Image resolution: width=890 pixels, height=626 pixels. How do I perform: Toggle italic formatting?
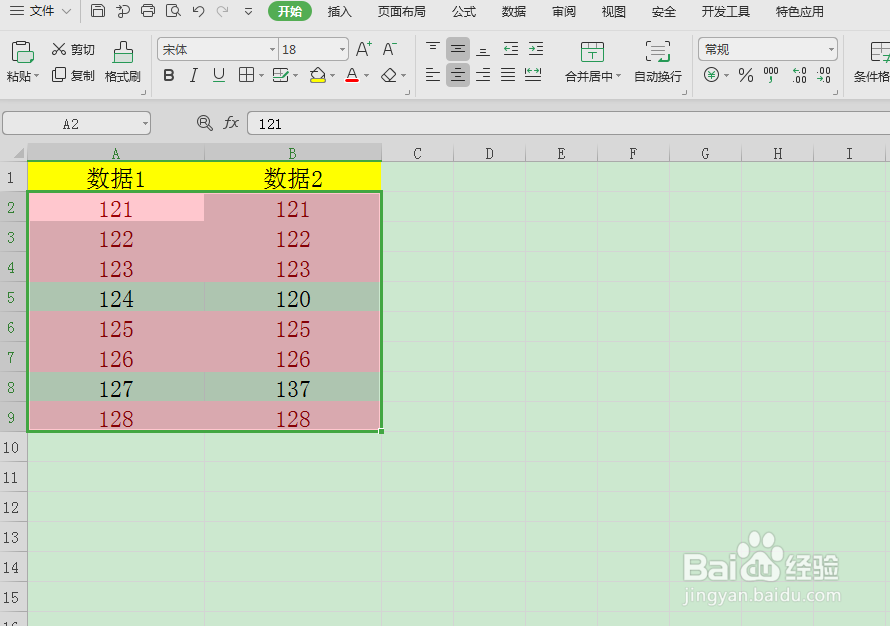(194, 75)
